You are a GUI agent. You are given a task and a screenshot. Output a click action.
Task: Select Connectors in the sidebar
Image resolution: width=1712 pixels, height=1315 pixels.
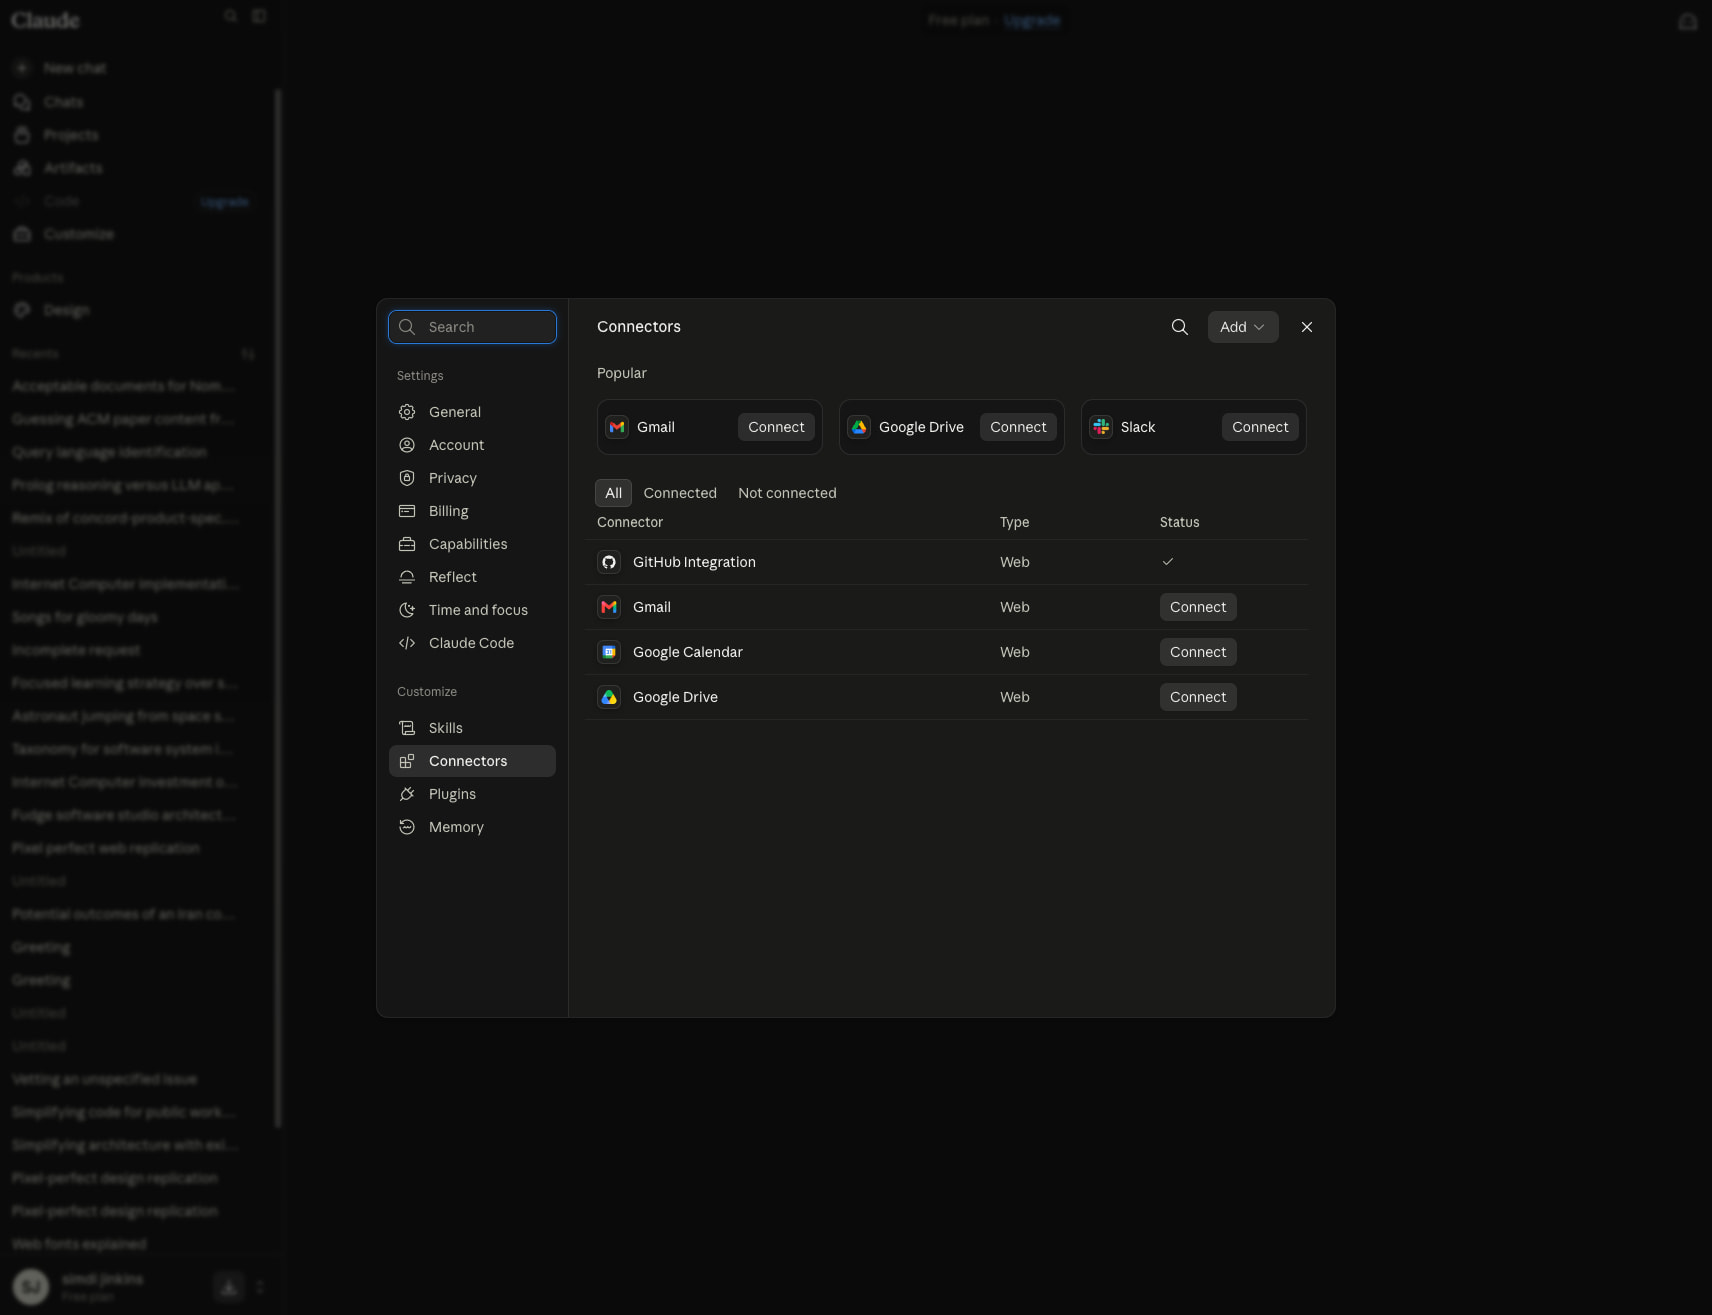click(472, 761)
